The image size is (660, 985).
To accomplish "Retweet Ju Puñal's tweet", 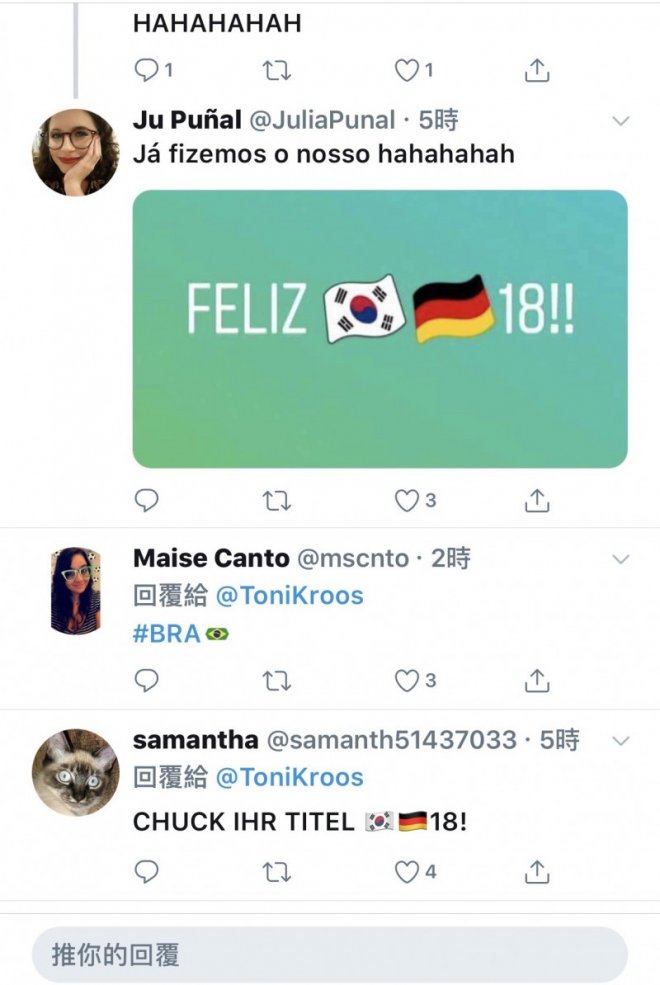I will [276, 501].
